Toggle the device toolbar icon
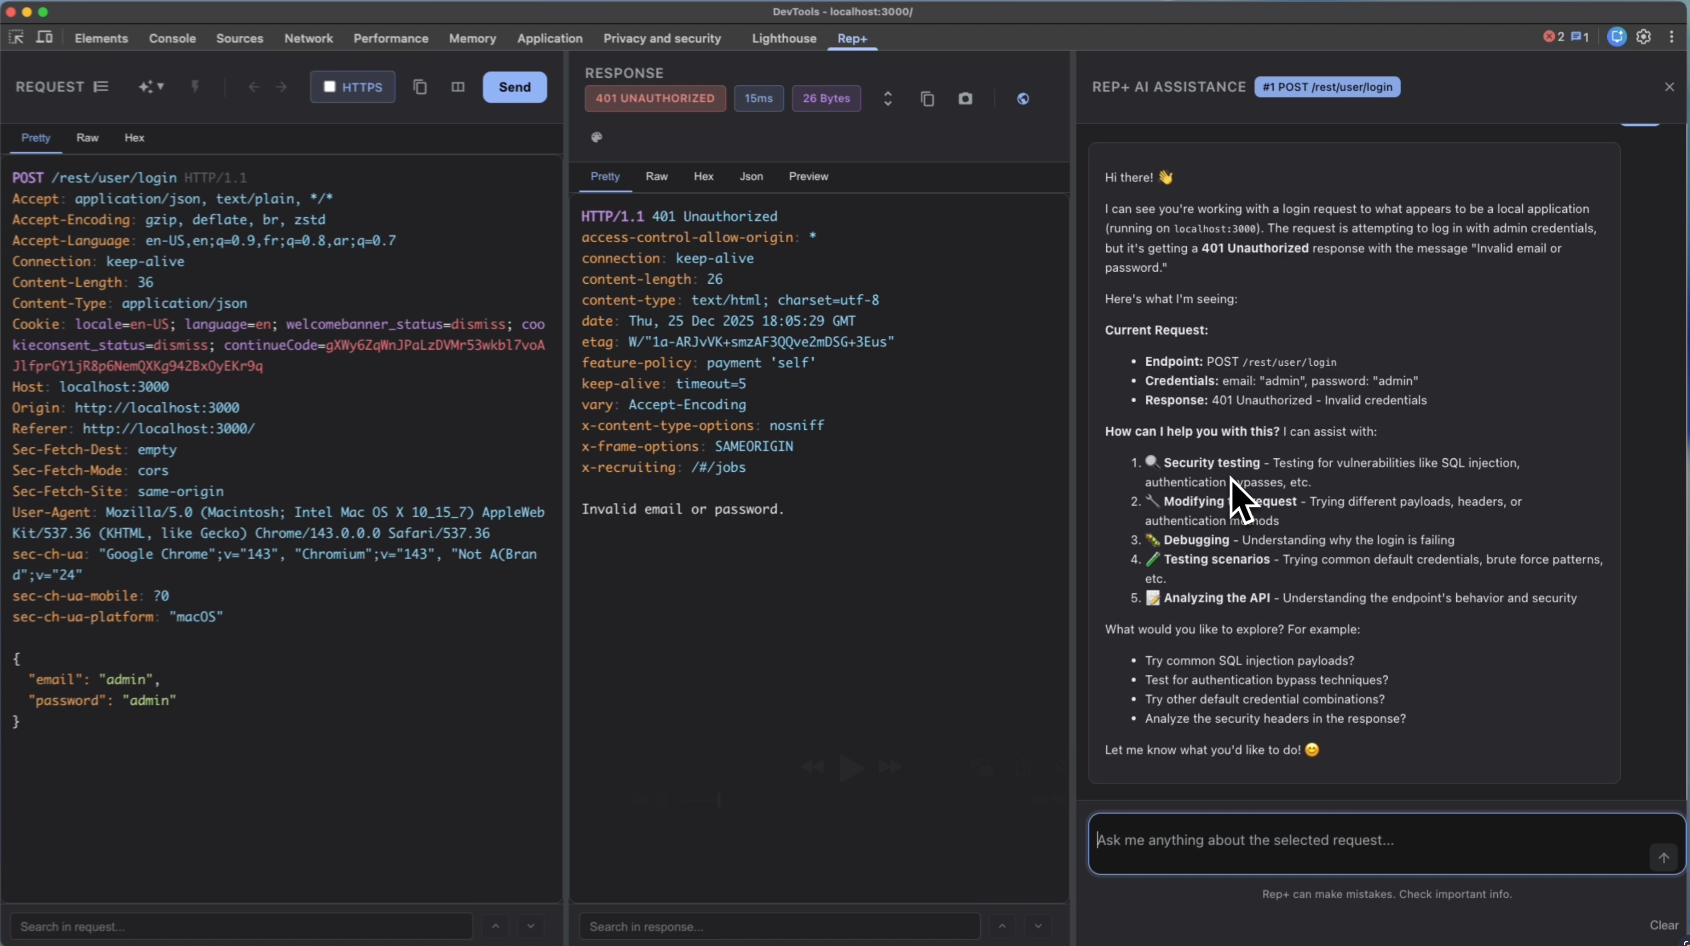The width and height of the screenshot is (1690, 946). [x=45, y=37]
